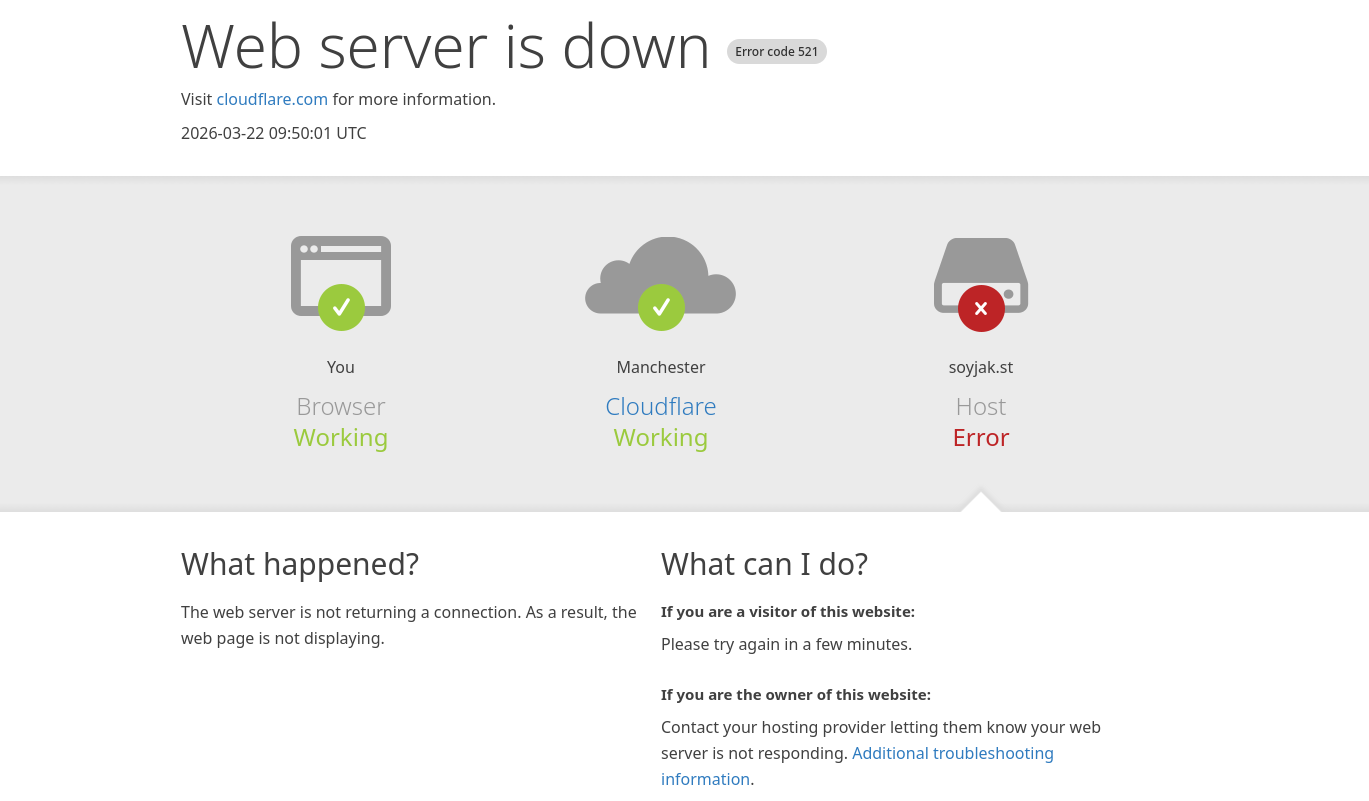The height and width of the screenshot is (801, 1369).
Task: Click the host server drive icon
Action: pos(981,275)
